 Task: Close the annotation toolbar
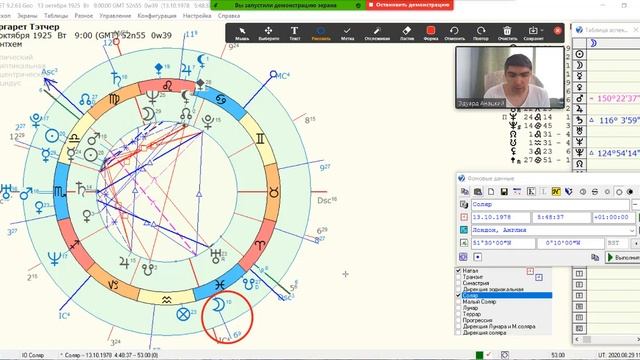coord(558,31)
